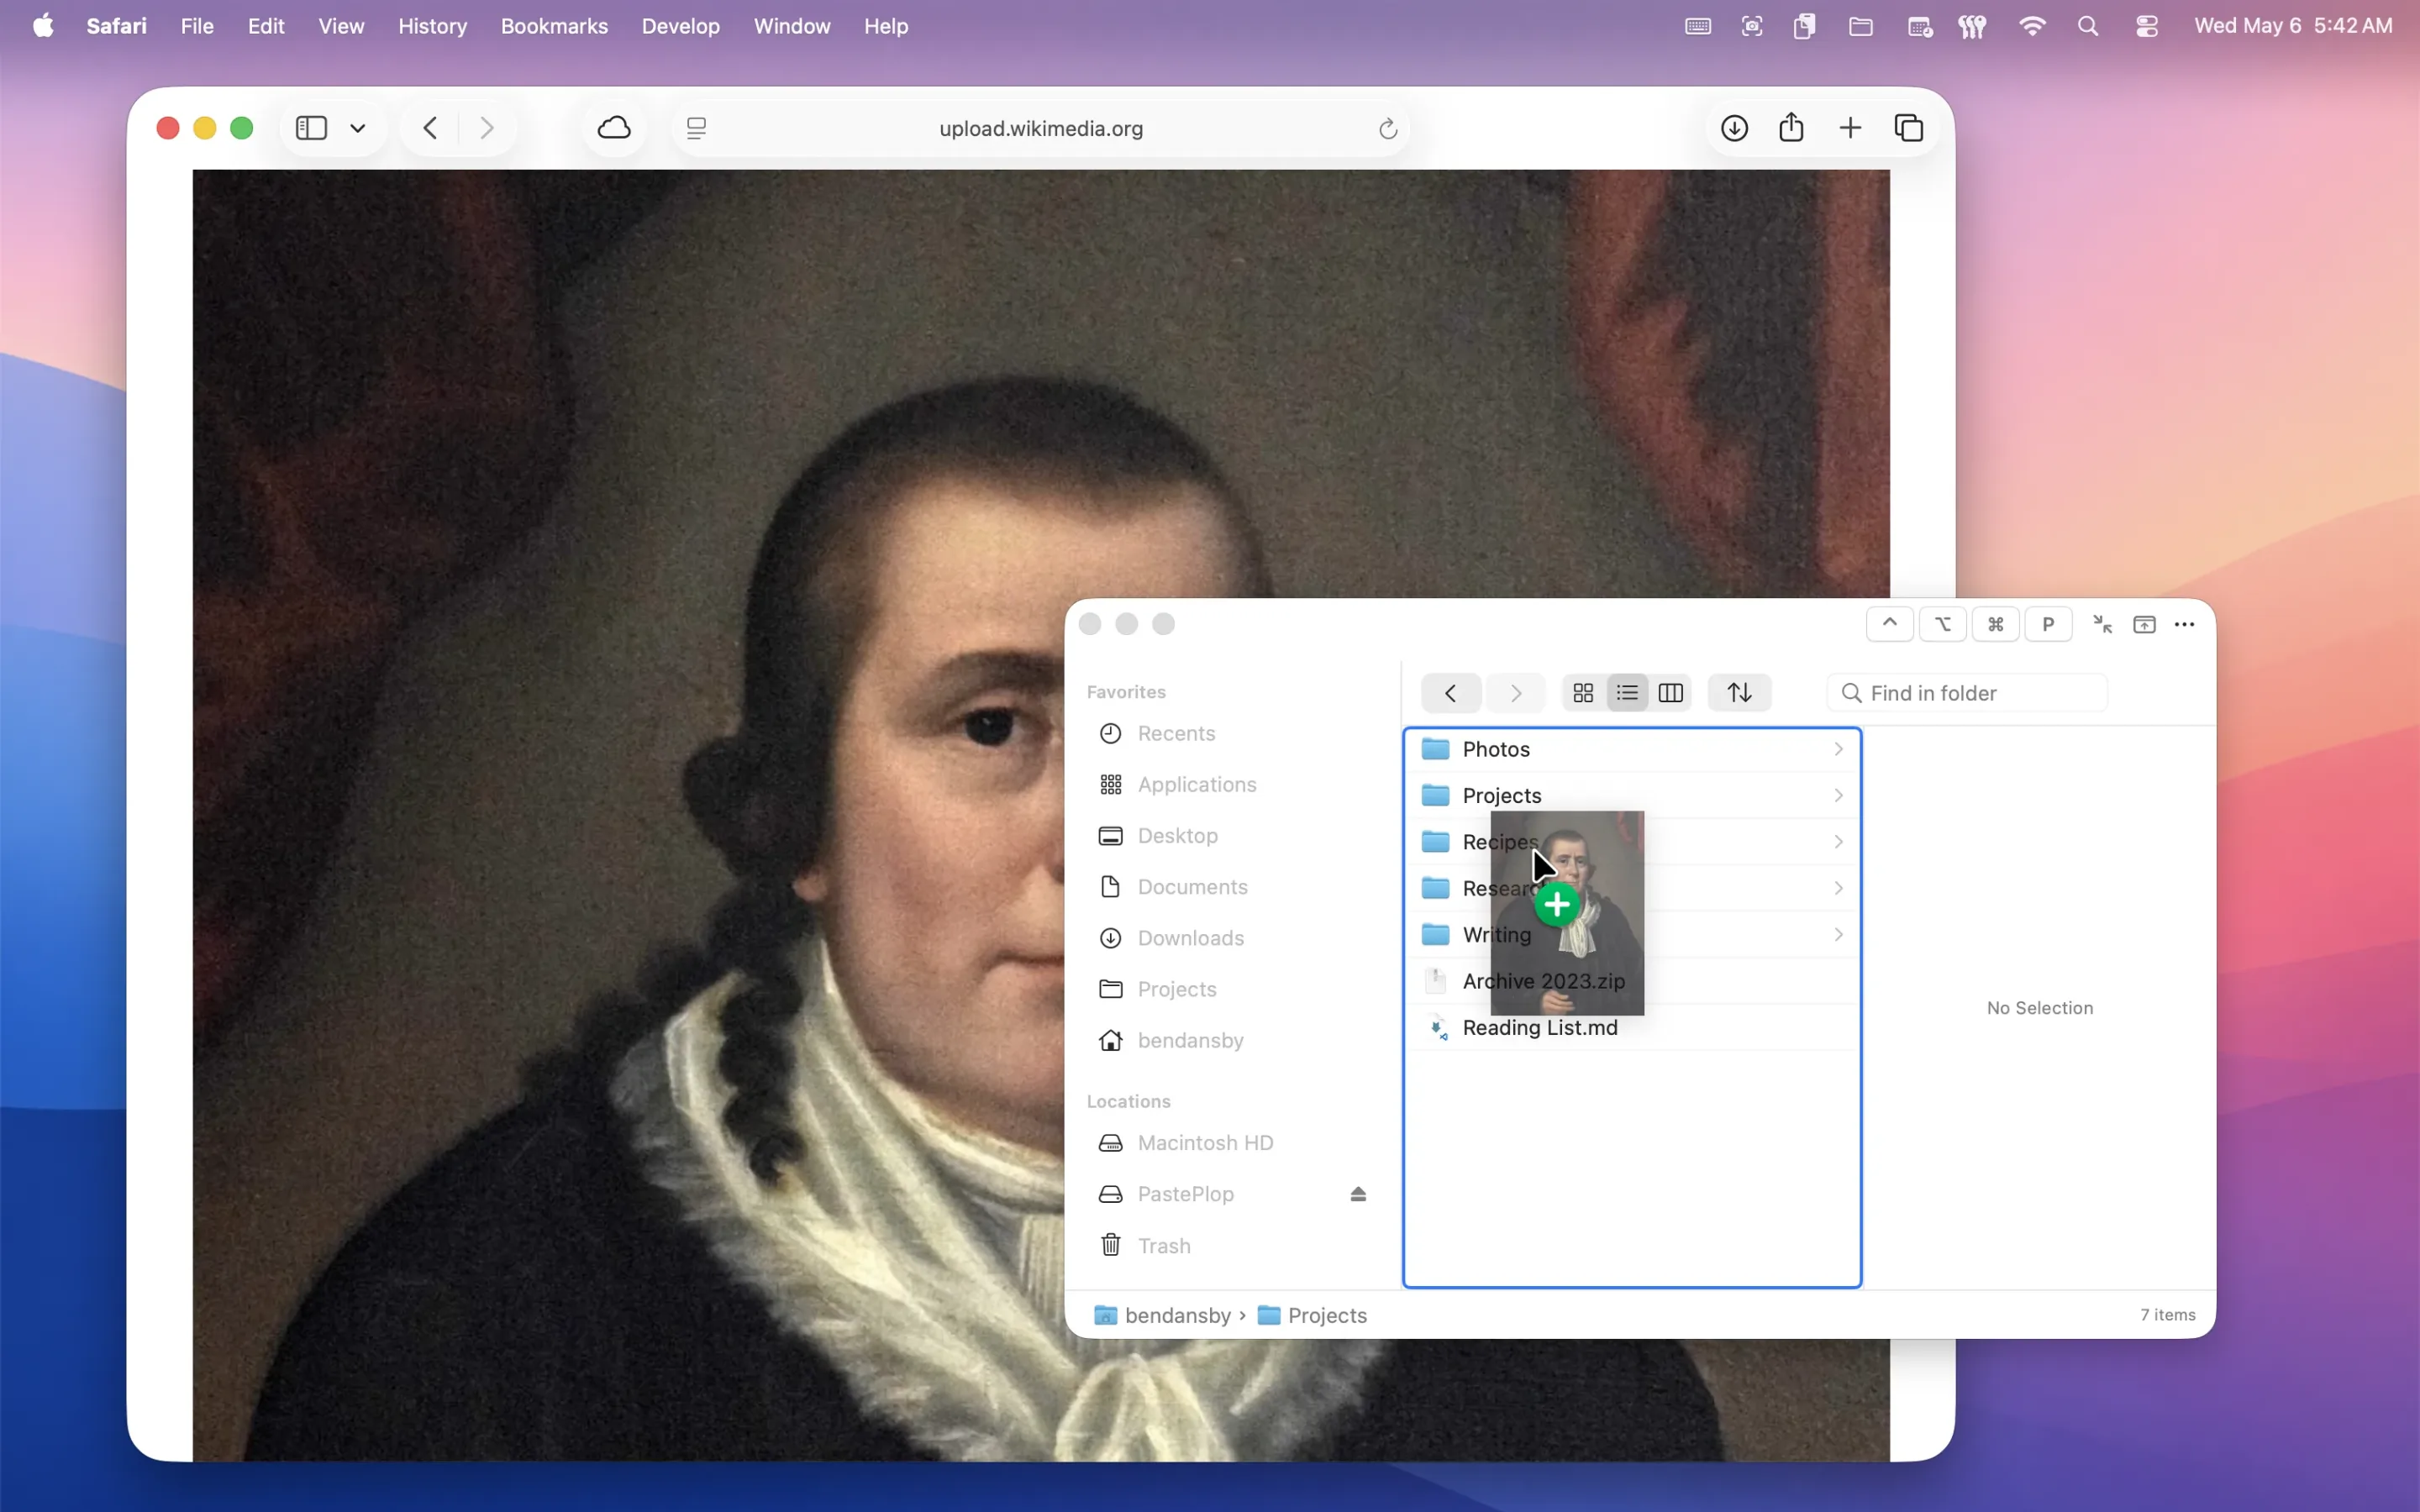Open Control Center in menu bar
2420x1512 pixels.
(2146, 26)
